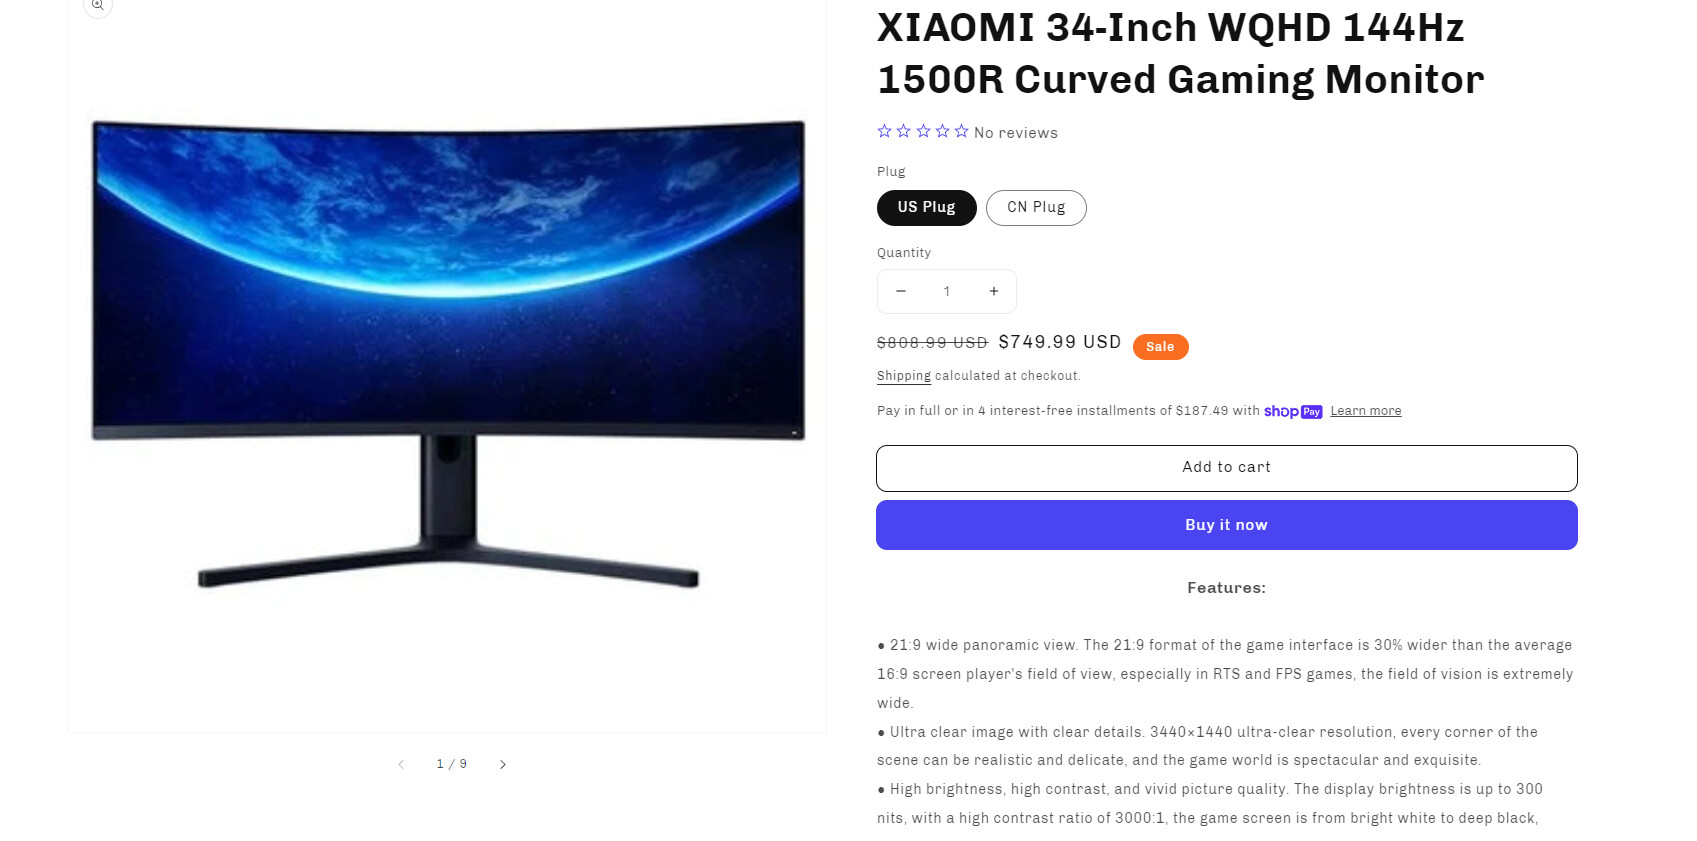Click the fifth review star
The width and height of the screenshot is (1697, 841).
coord(961,131)
